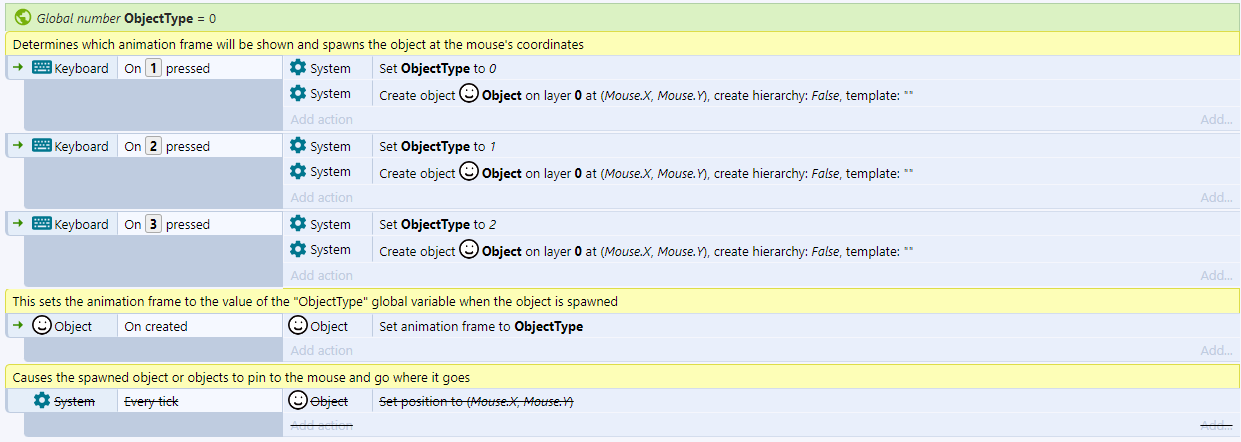This screenshot has height=442, width=1241.
Task: Select the 'On 1 pressed' condition
Action: (167, 68)
